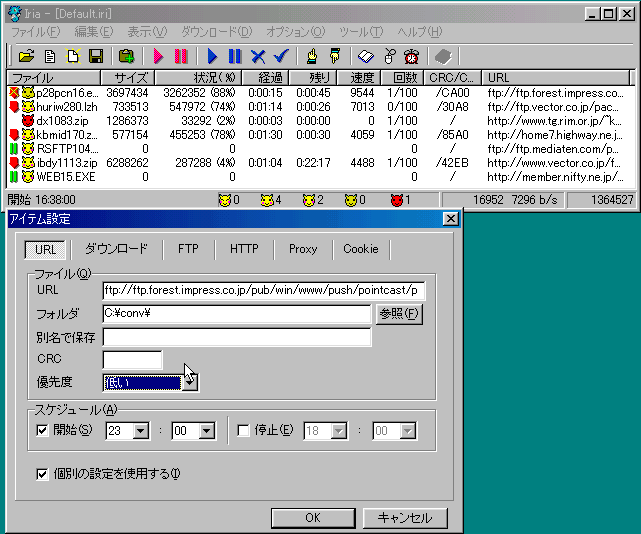The height and width of the screenshot is (534, 641).
Task: Expand the start hour dropdown showing 23
Action: click(140, 431)
